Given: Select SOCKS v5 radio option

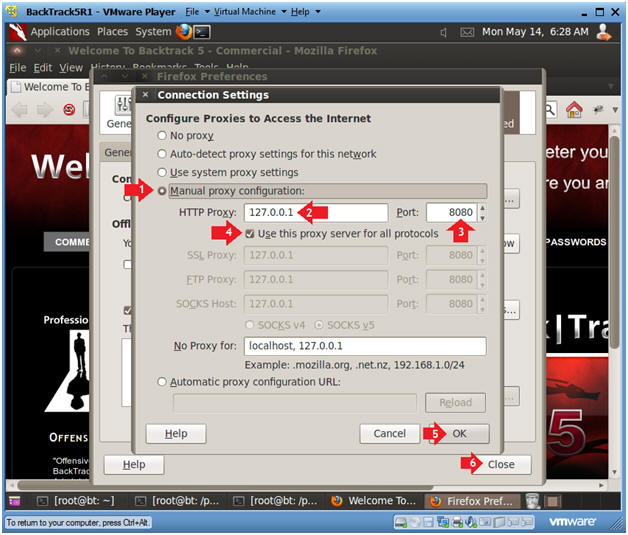Looking at the screenshot, I should [319, 325].
